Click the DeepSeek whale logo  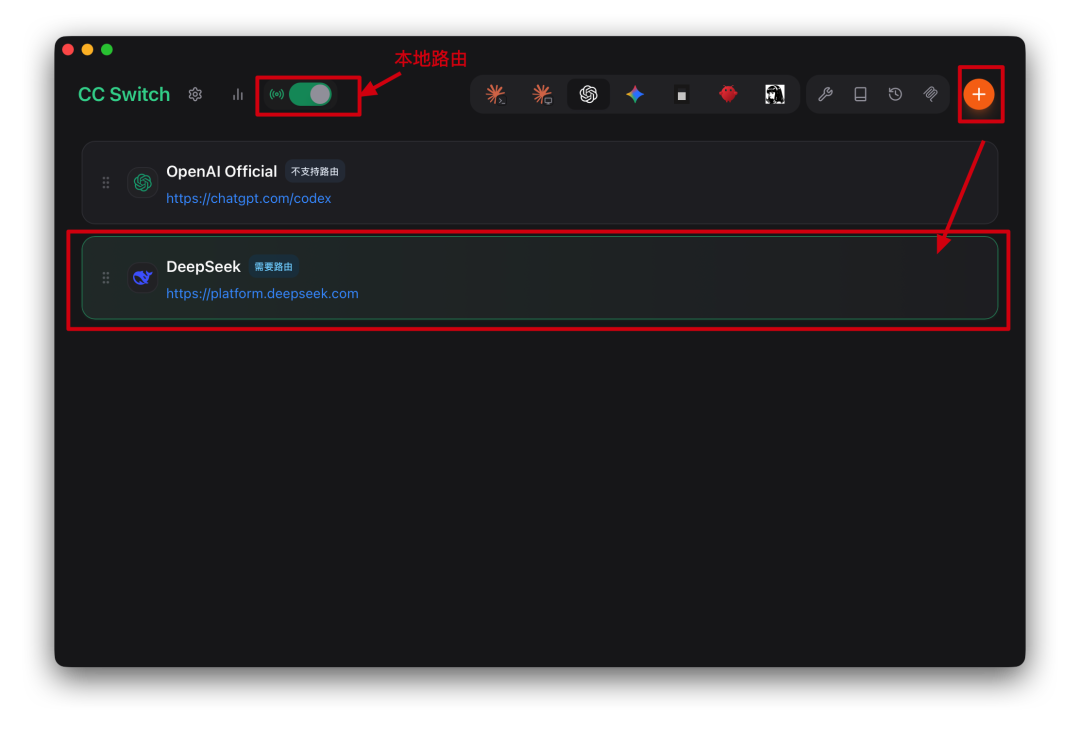coord(143,278)
